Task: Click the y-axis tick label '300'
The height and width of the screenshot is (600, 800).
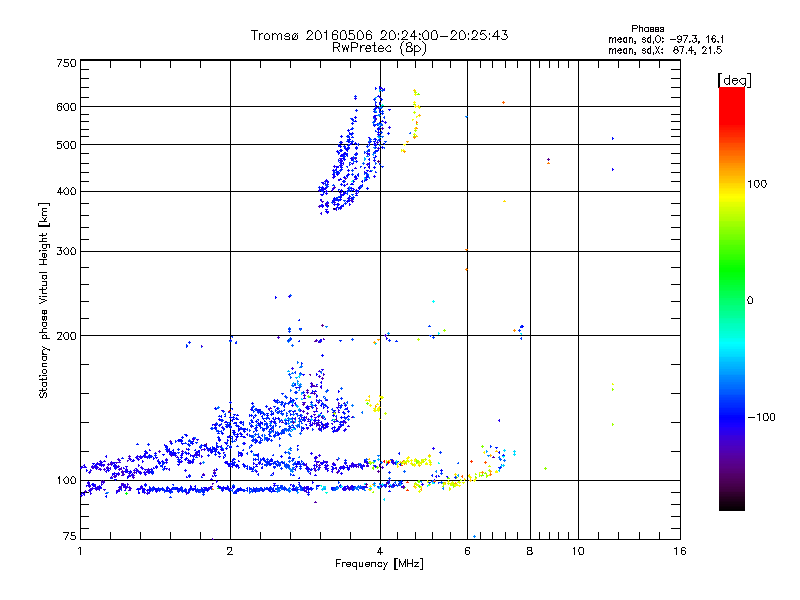Action: [66, 252]
